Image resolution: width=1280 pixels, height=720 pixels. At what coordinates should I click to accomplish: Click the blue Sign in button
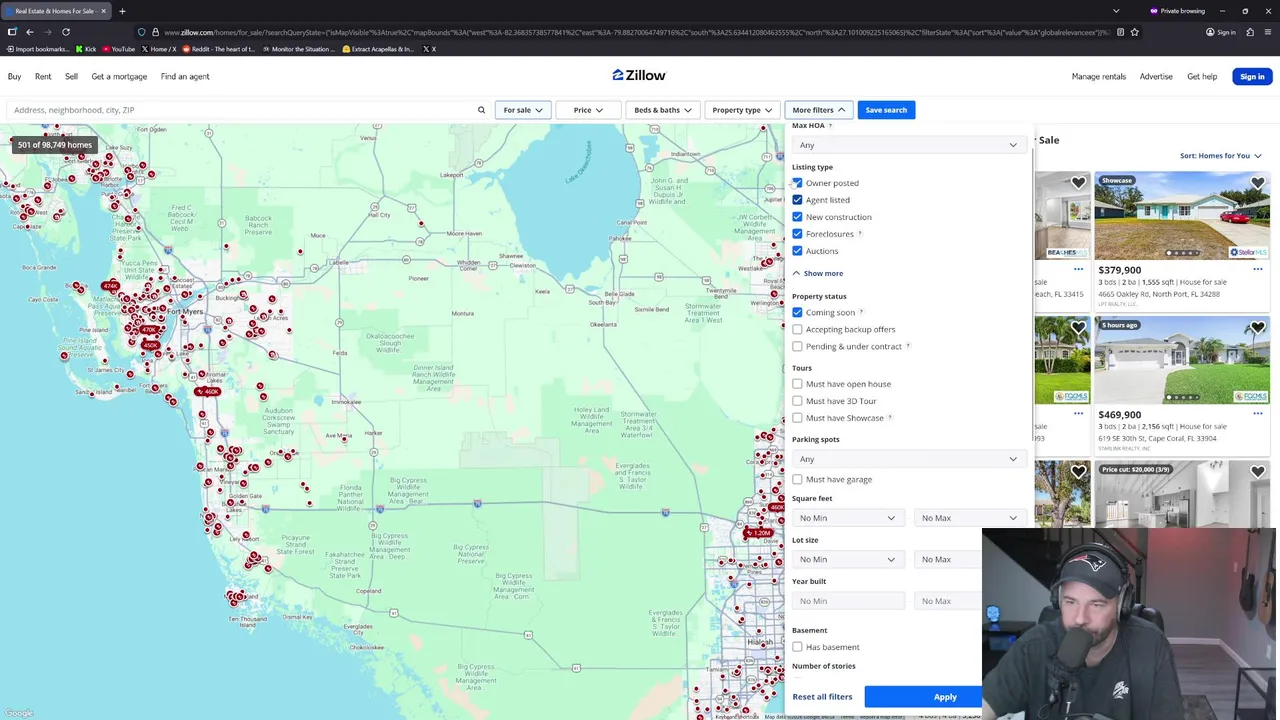[x=1252, y=76]
